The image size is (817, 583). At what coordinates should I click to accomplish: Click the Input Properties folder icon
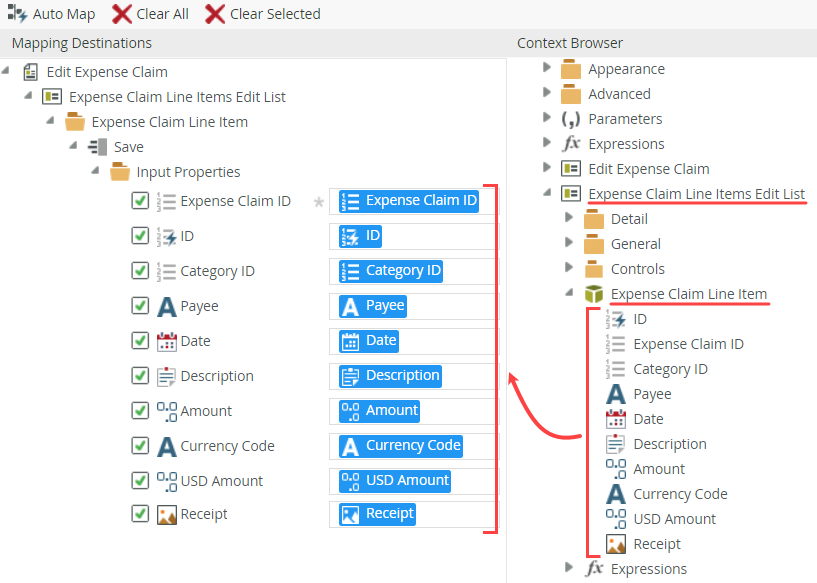[120, 171]
